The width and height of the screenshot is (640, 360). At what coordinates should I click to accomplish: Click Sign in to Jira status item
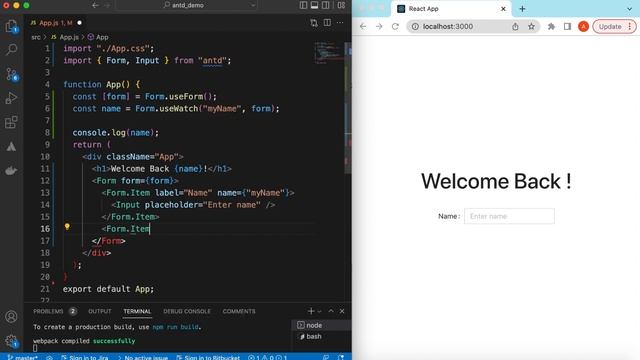click(85, 357)
